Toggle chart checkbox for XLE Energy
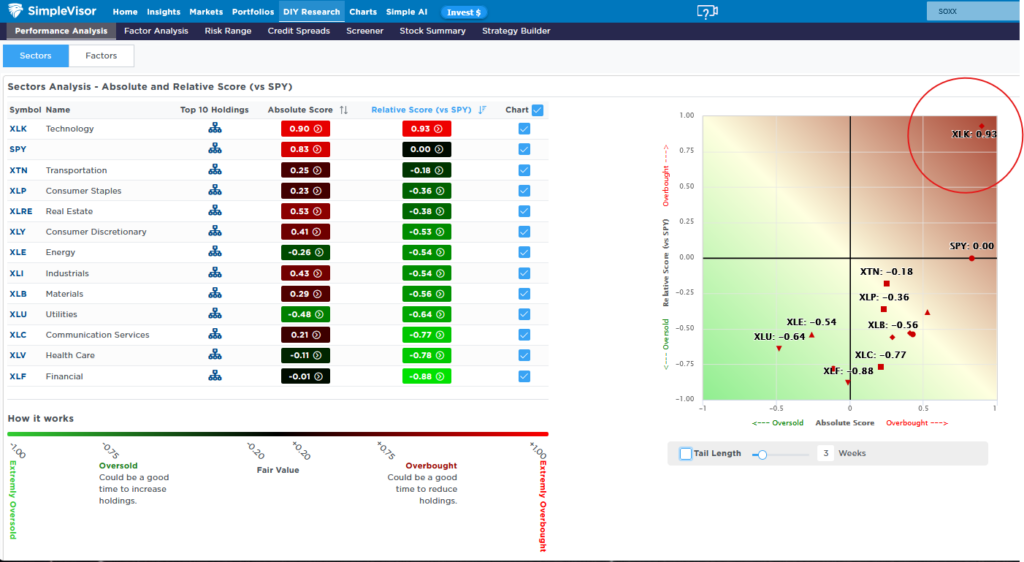Viewport: 1024px width, 562px height. coord(524,252)
